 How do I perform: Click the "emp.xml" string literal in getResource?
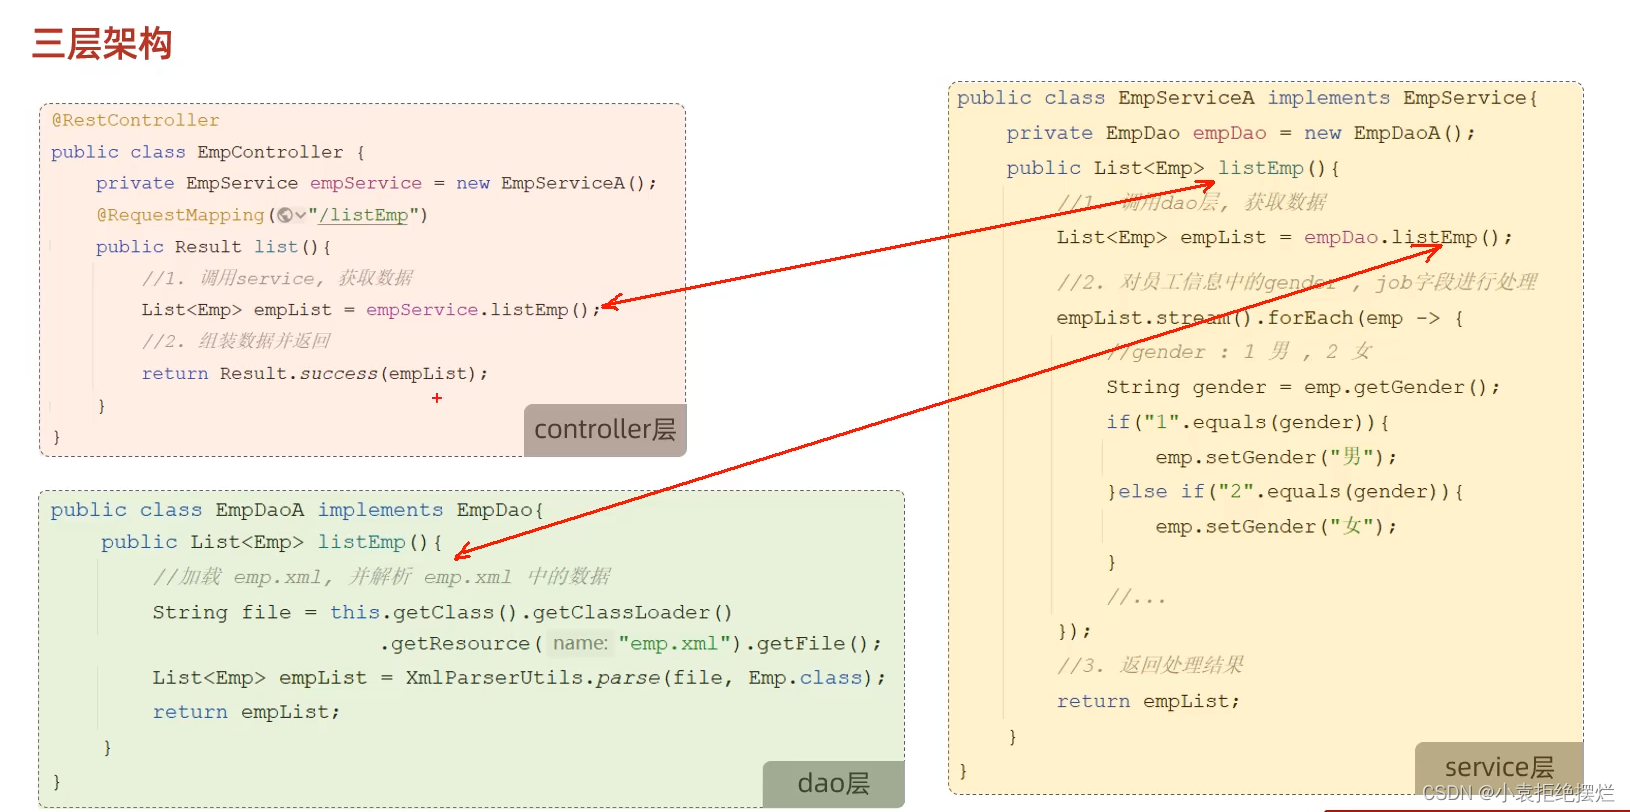coord(674,644)
